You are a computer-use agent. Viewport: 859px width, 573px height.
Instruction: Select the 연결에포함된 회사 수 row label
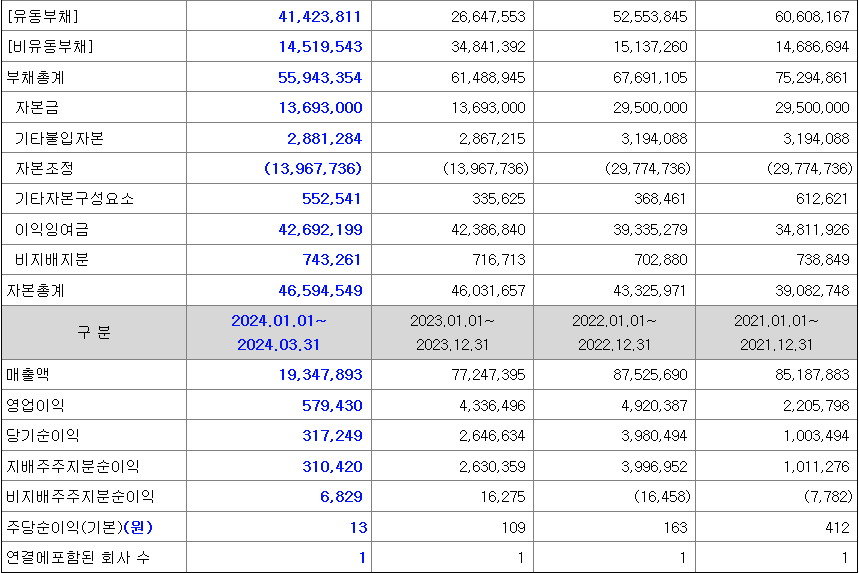pos(78,557)
